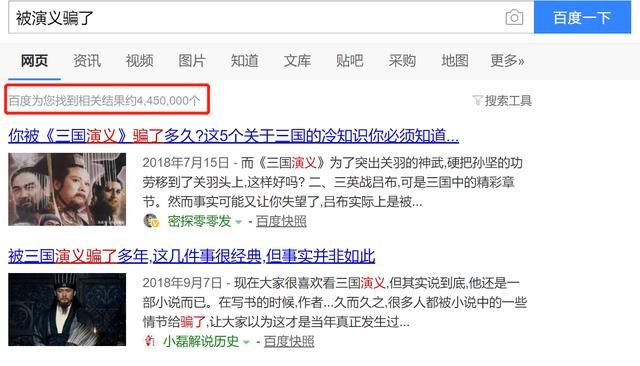640x366 pixels.
Task: Select the 采购 tab
Action: [x=402, y=61]
